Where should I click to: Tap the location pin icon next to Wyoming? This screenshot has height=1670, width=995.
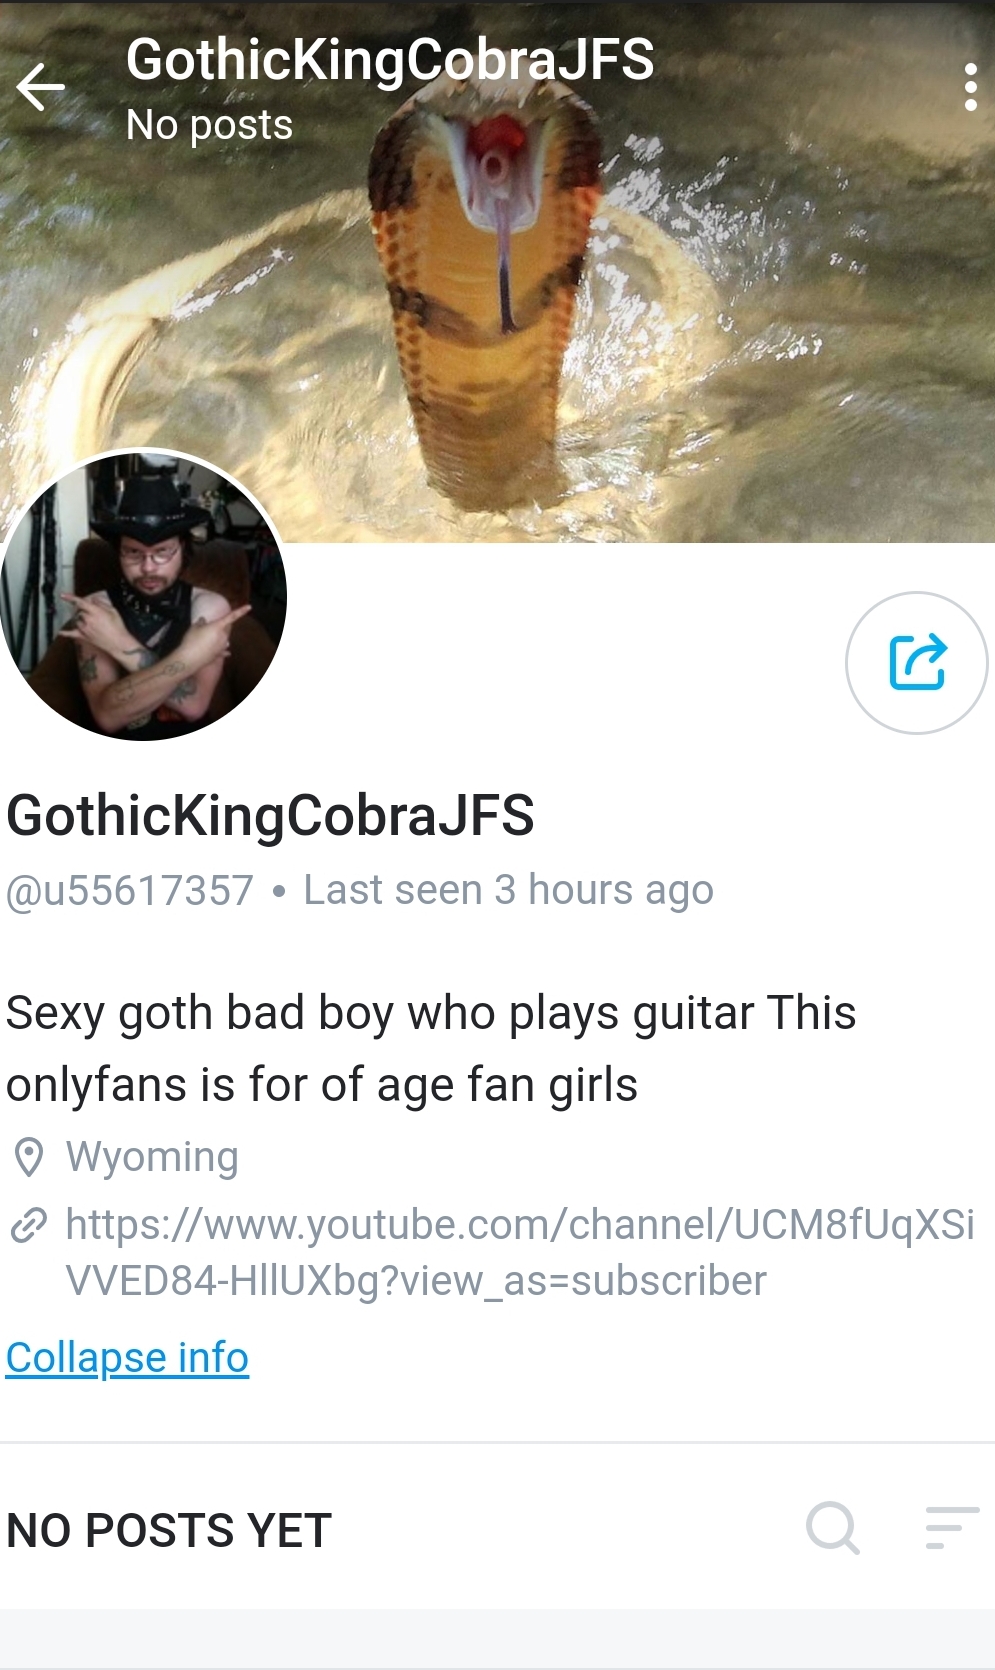click(x=29, y=1157)
